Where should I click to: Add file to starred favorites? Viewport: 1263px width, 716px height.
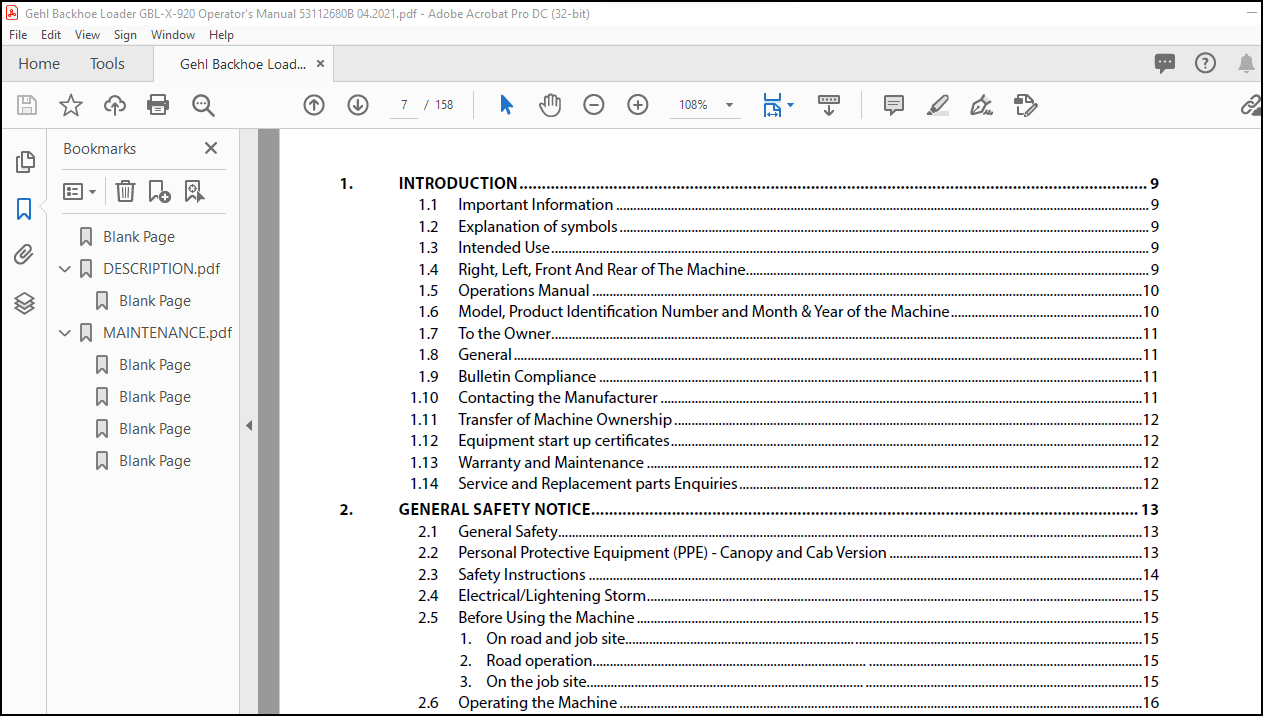pyautogui.click(x=71, y=105)
